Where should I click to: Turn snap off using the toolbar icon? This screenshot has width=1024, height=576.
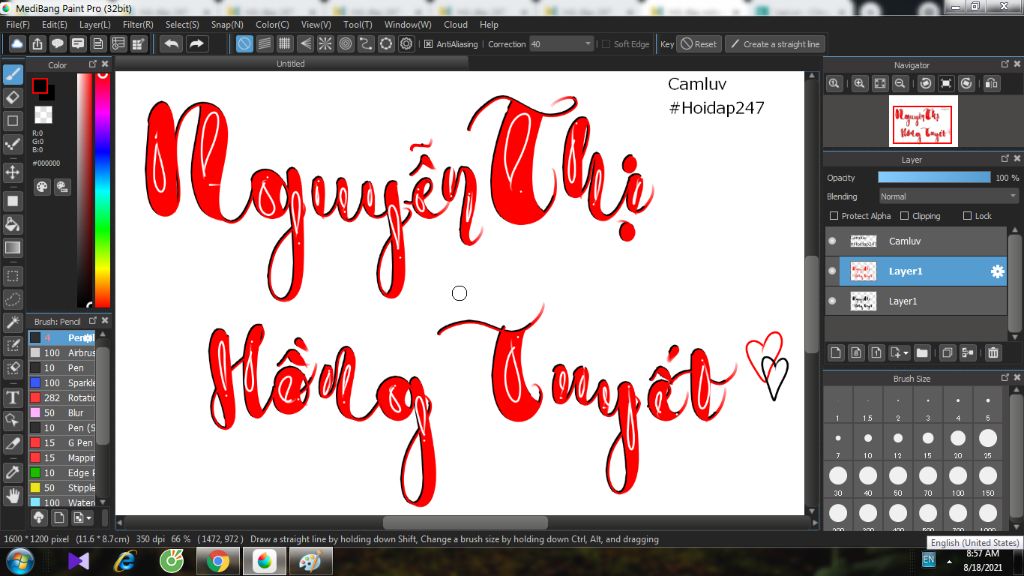(244, 44)
